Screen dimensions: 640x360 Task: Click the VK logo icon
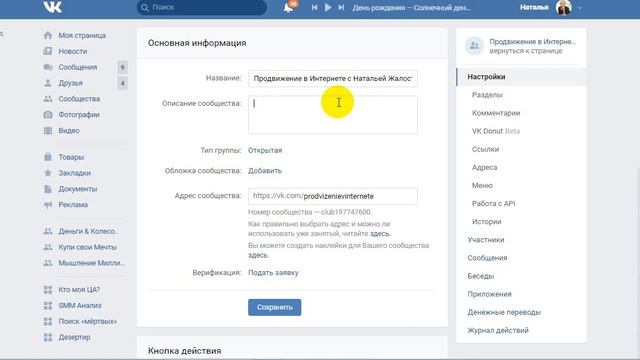pyautogui.click(x=53, y=7)
